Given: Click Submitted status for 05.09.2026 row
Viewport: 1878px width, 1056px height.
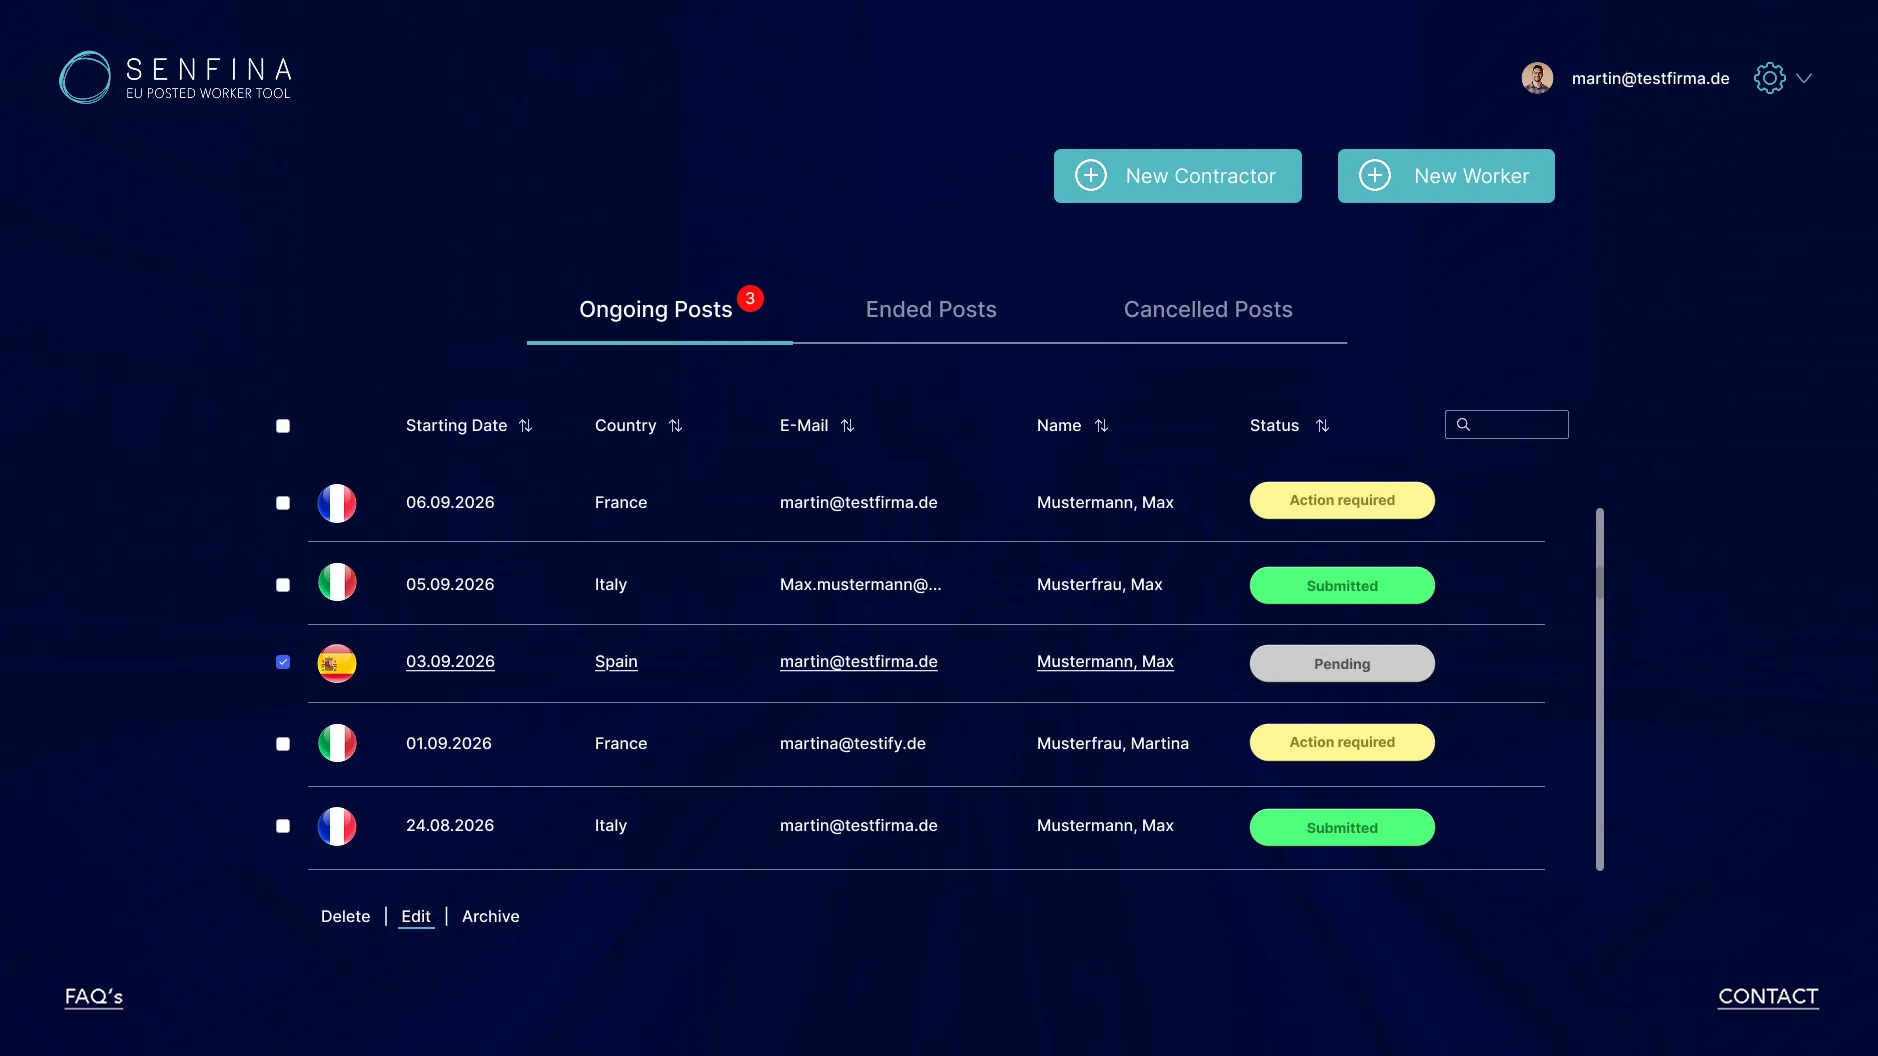Looking at the screenshot, I should click(1342, 586).
